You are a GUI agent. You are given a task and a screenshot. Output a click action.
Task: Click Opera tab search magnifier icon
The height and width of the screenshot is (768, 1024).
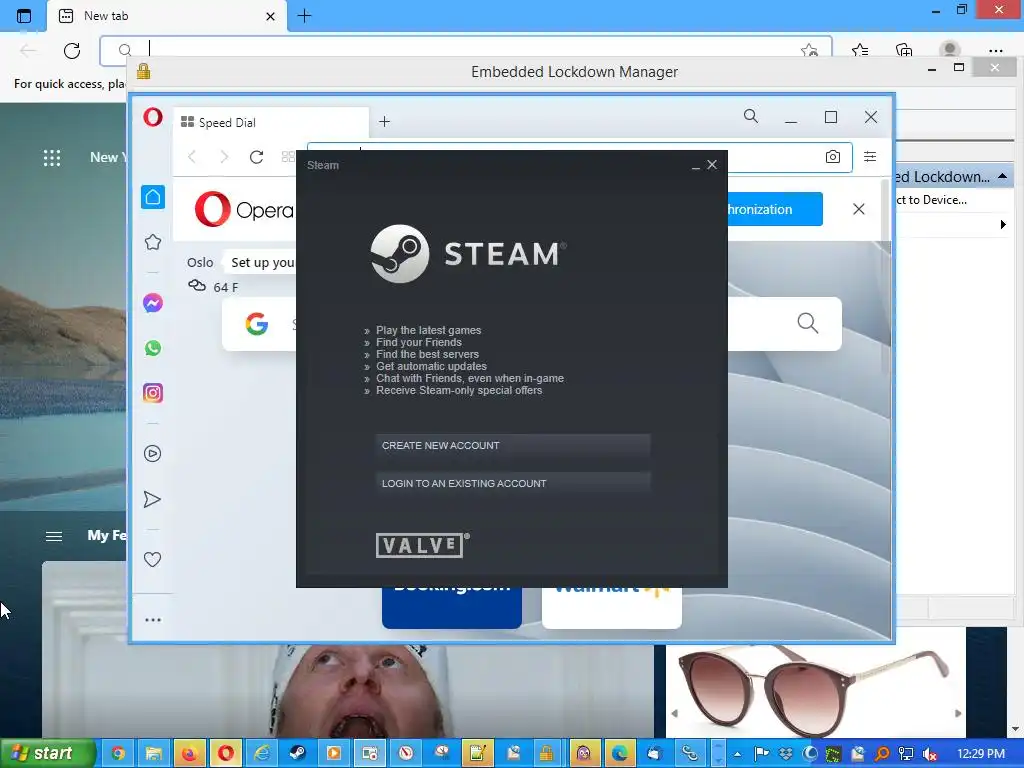pyautogui.click(x=751, y=117)
